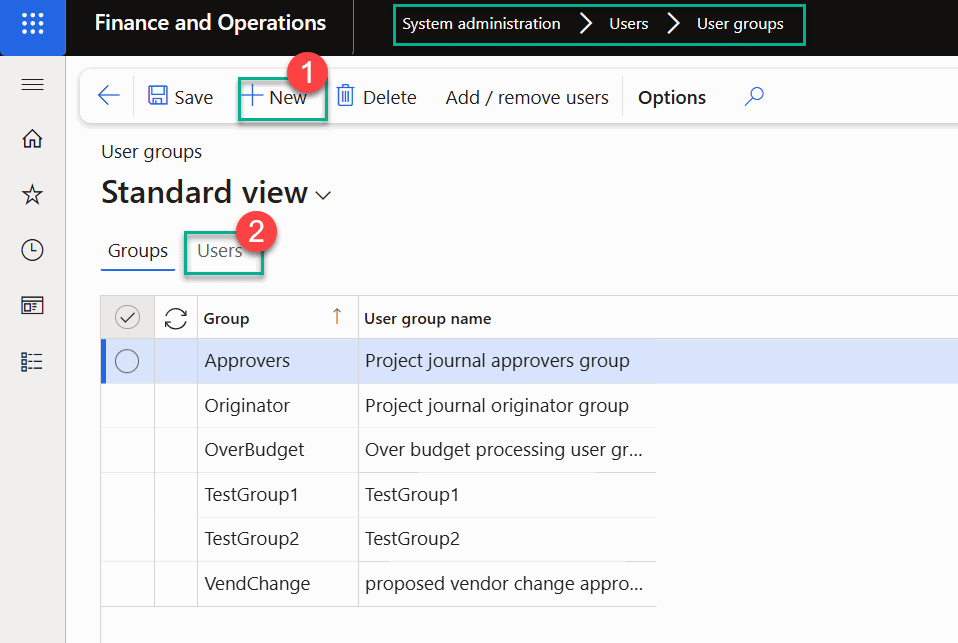Open Modules list icon in sidebar
The height and width of the screenshot is (643, 958).
pyautogui.click(x=32, y=362)
